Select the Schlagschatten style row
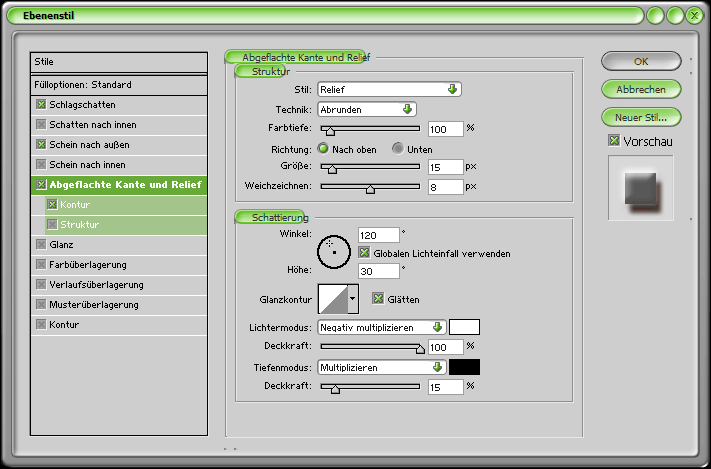Viewport: 711px width, 469px height. click(119, 105)
